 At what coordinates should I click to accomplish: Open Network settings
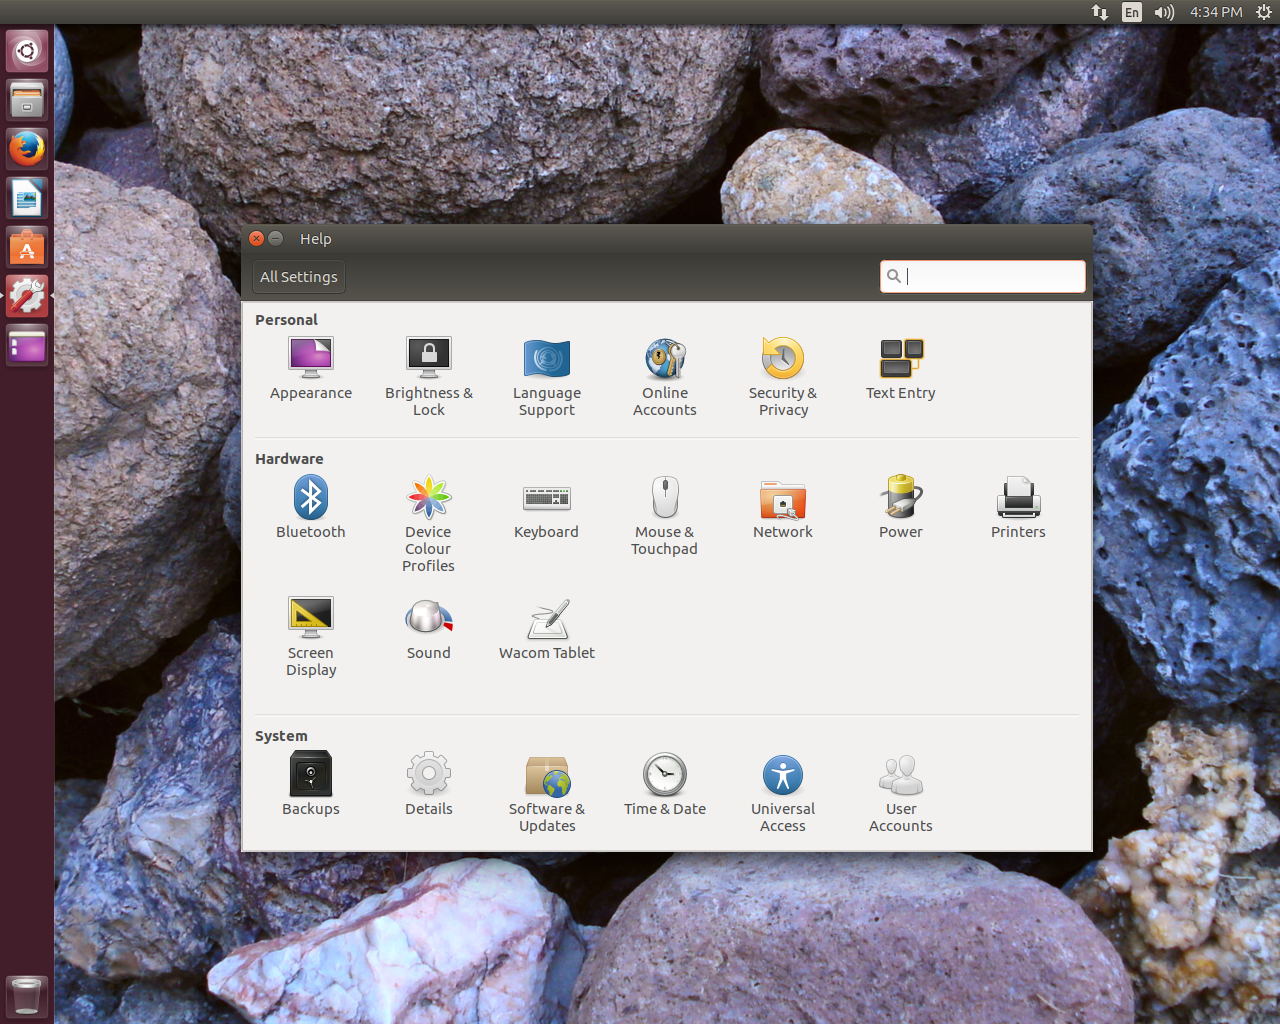(x=783, y=508)
